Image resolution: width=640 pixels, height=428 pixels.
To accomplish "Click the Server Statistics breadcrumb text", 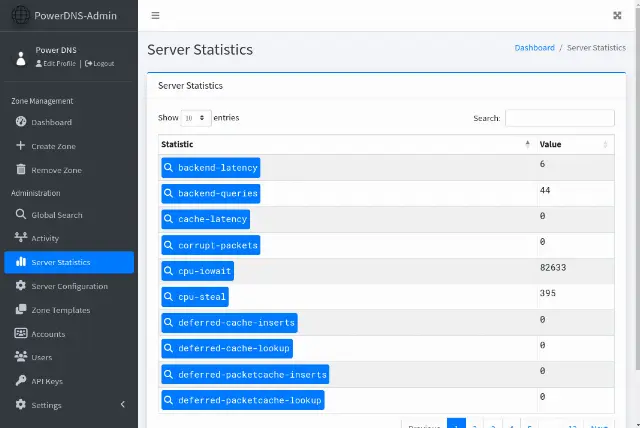I will (x=596, y=48).
